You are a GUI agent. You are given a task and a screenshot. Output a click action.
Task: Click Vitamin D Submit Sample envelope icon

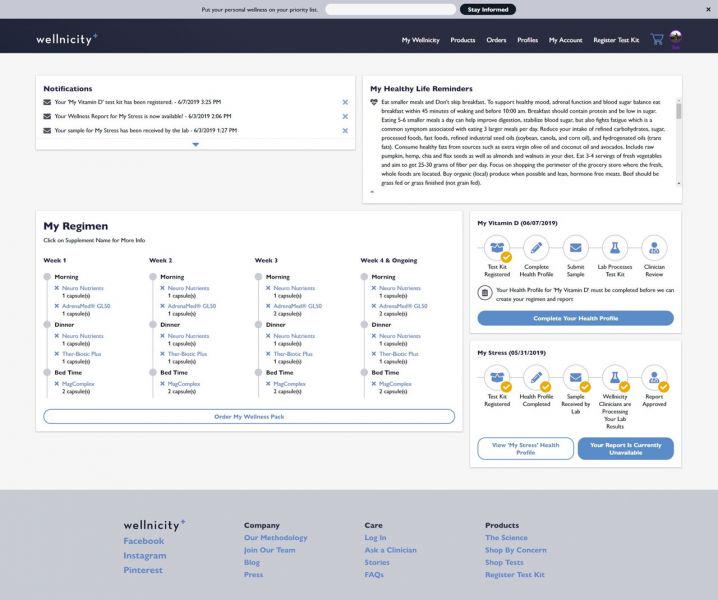[576, 248]
